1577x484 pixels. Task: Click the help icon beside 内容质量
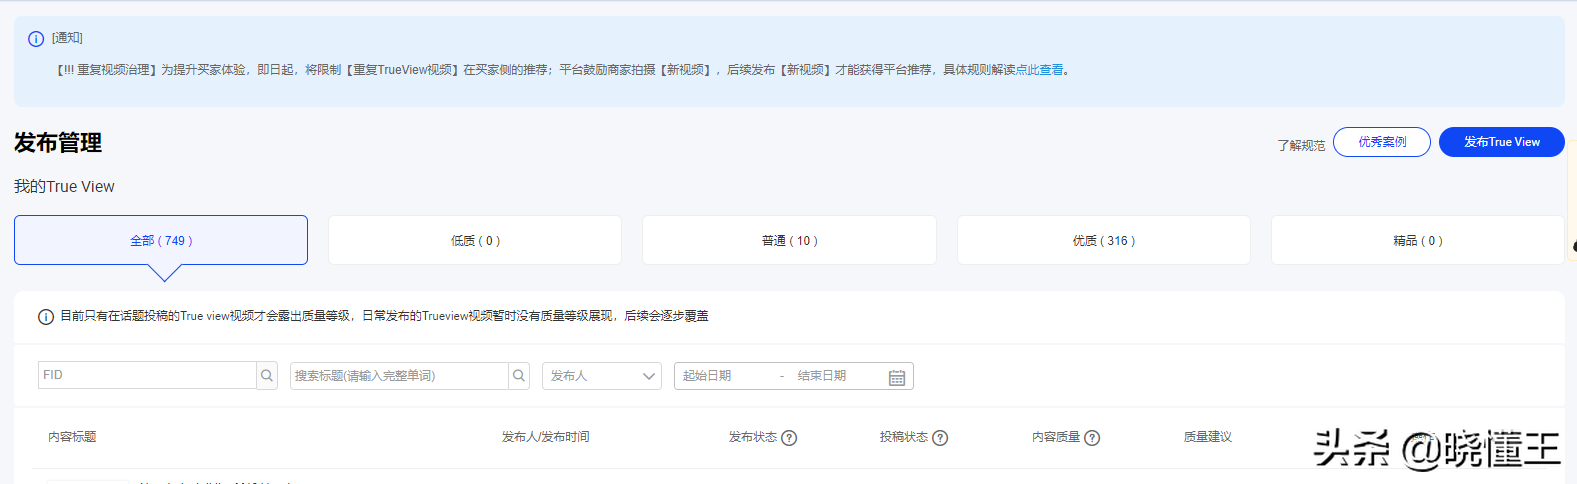1092,438
